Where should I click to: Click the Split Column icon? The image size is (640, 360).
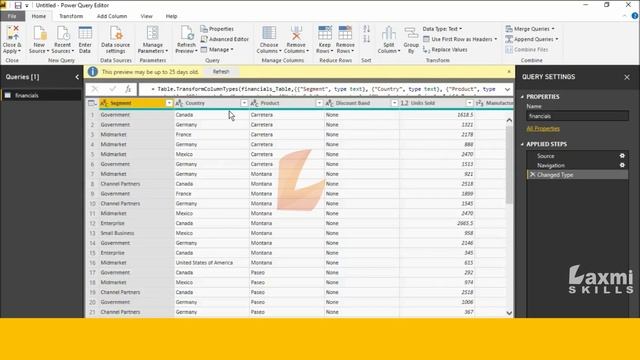[389, 33]
